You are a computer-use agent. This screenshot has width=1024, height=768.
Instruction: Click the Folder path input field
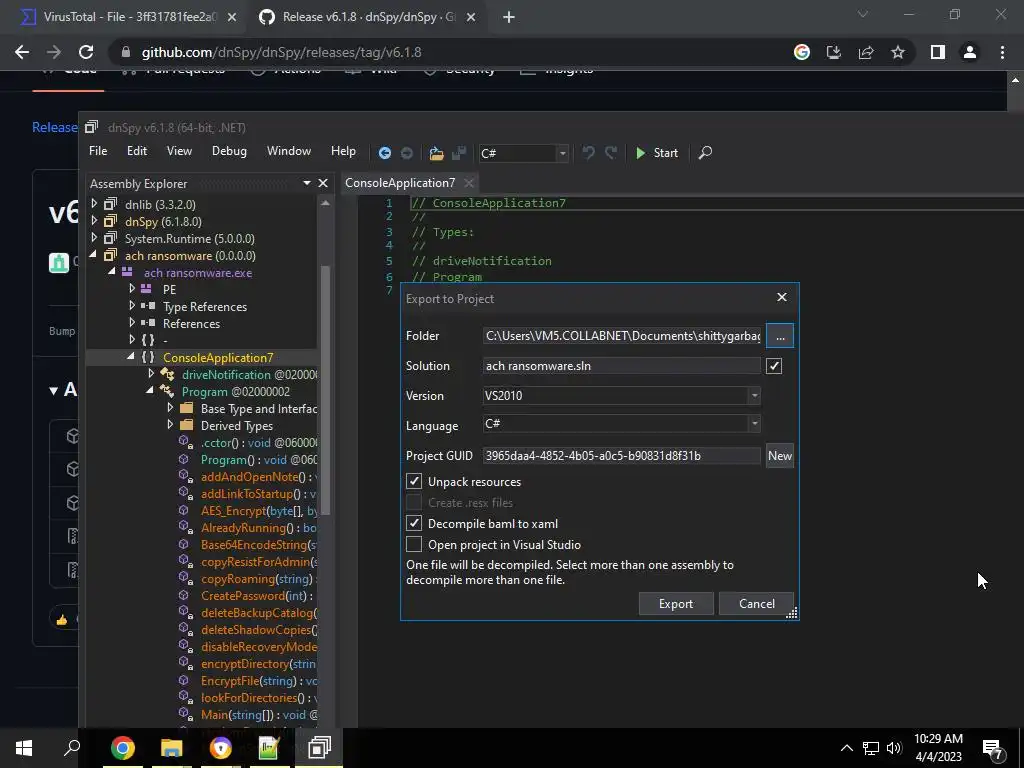tap(622, 336)
